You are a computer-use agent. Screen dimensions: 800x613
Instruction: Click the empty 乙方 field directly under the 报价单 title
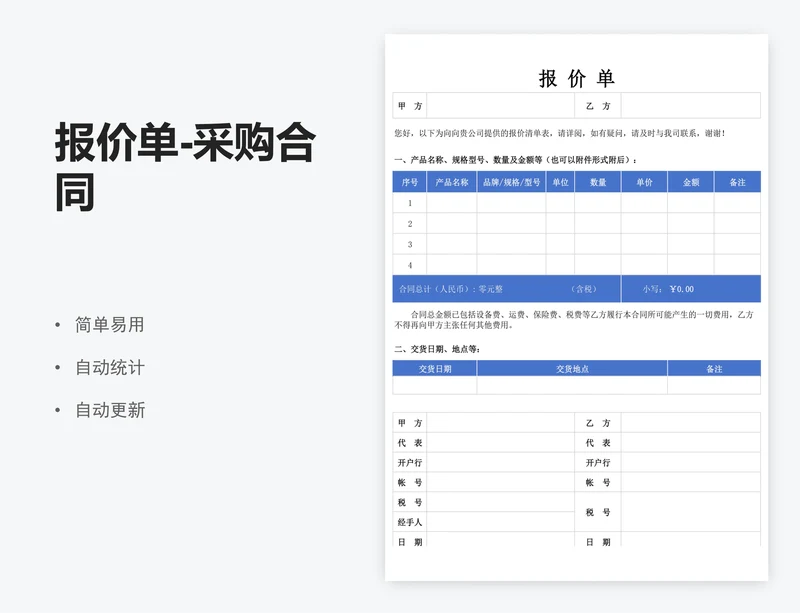tap(691, 106)
